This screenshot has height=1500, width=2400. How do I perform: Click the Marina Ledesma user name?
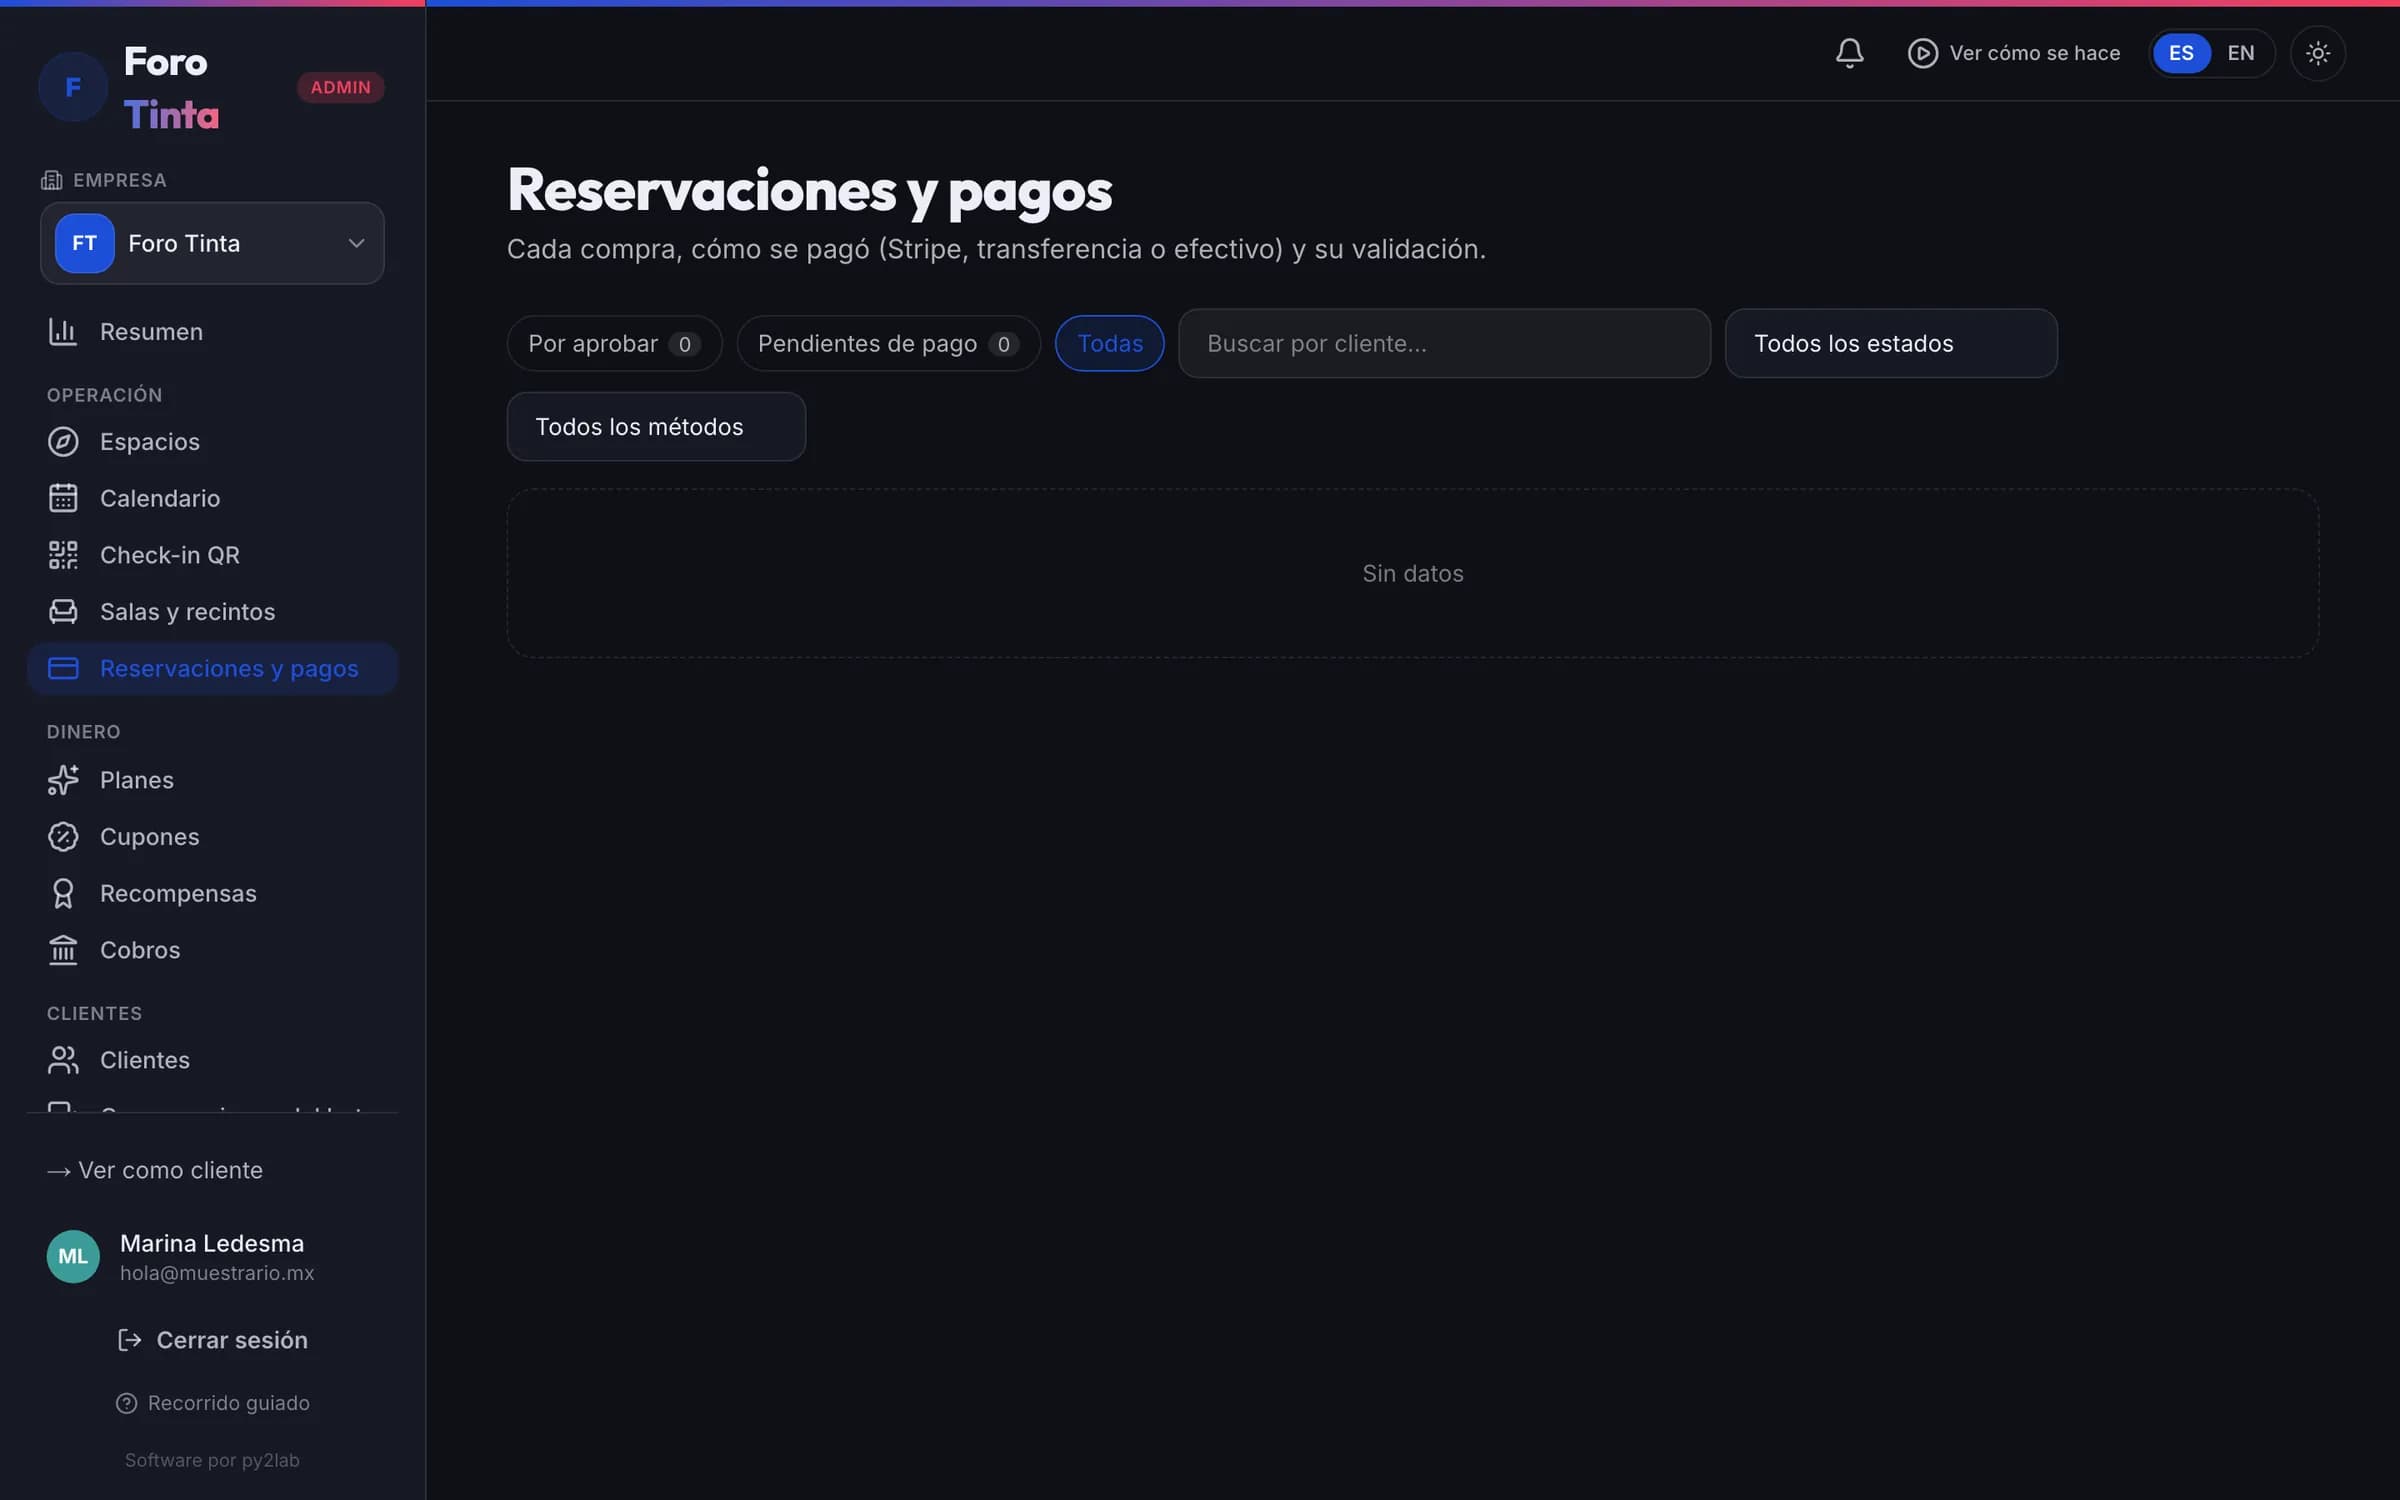click(x=212, y=1243)
